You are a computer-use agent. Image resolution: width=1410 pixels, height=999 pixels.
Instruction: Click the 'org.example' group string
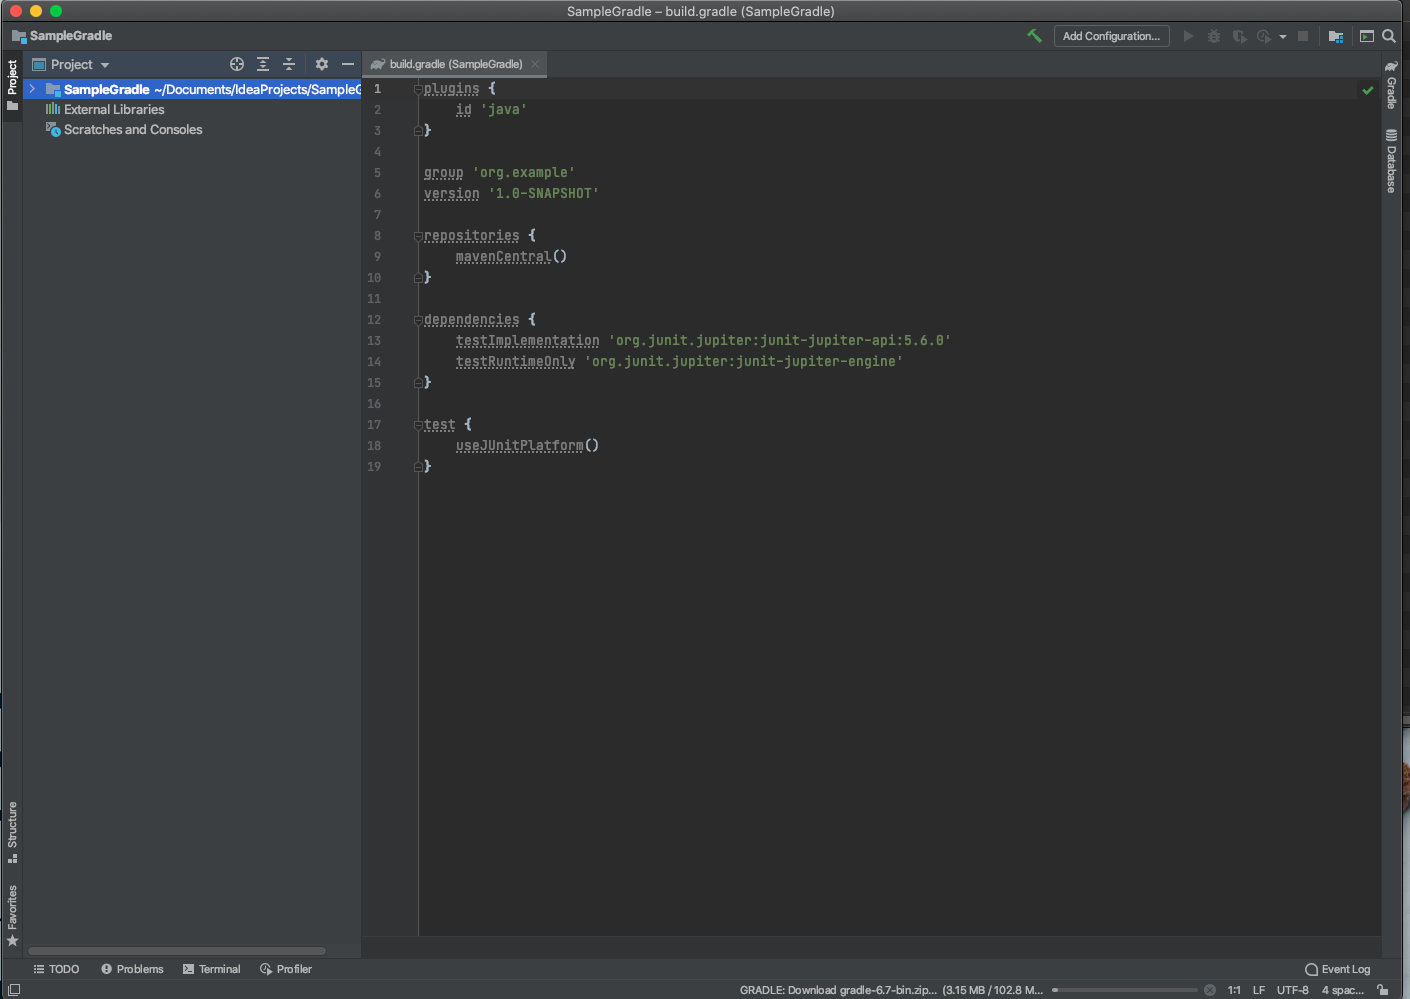pyautogui.click(x=523, y=173)
